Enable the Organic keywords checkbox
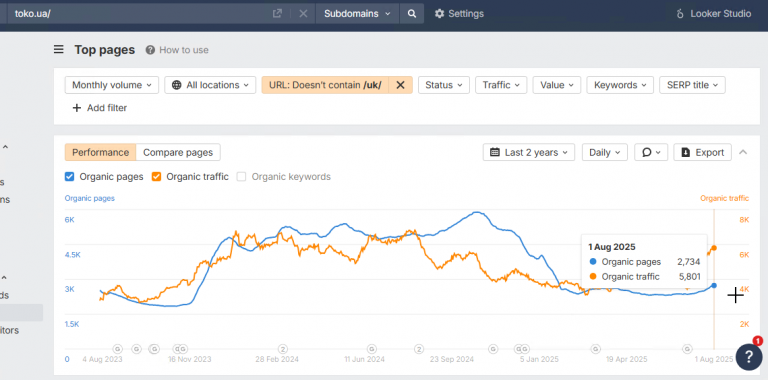Screen dimensions: 768x380 pyautogui.click(x=241, y=177)
